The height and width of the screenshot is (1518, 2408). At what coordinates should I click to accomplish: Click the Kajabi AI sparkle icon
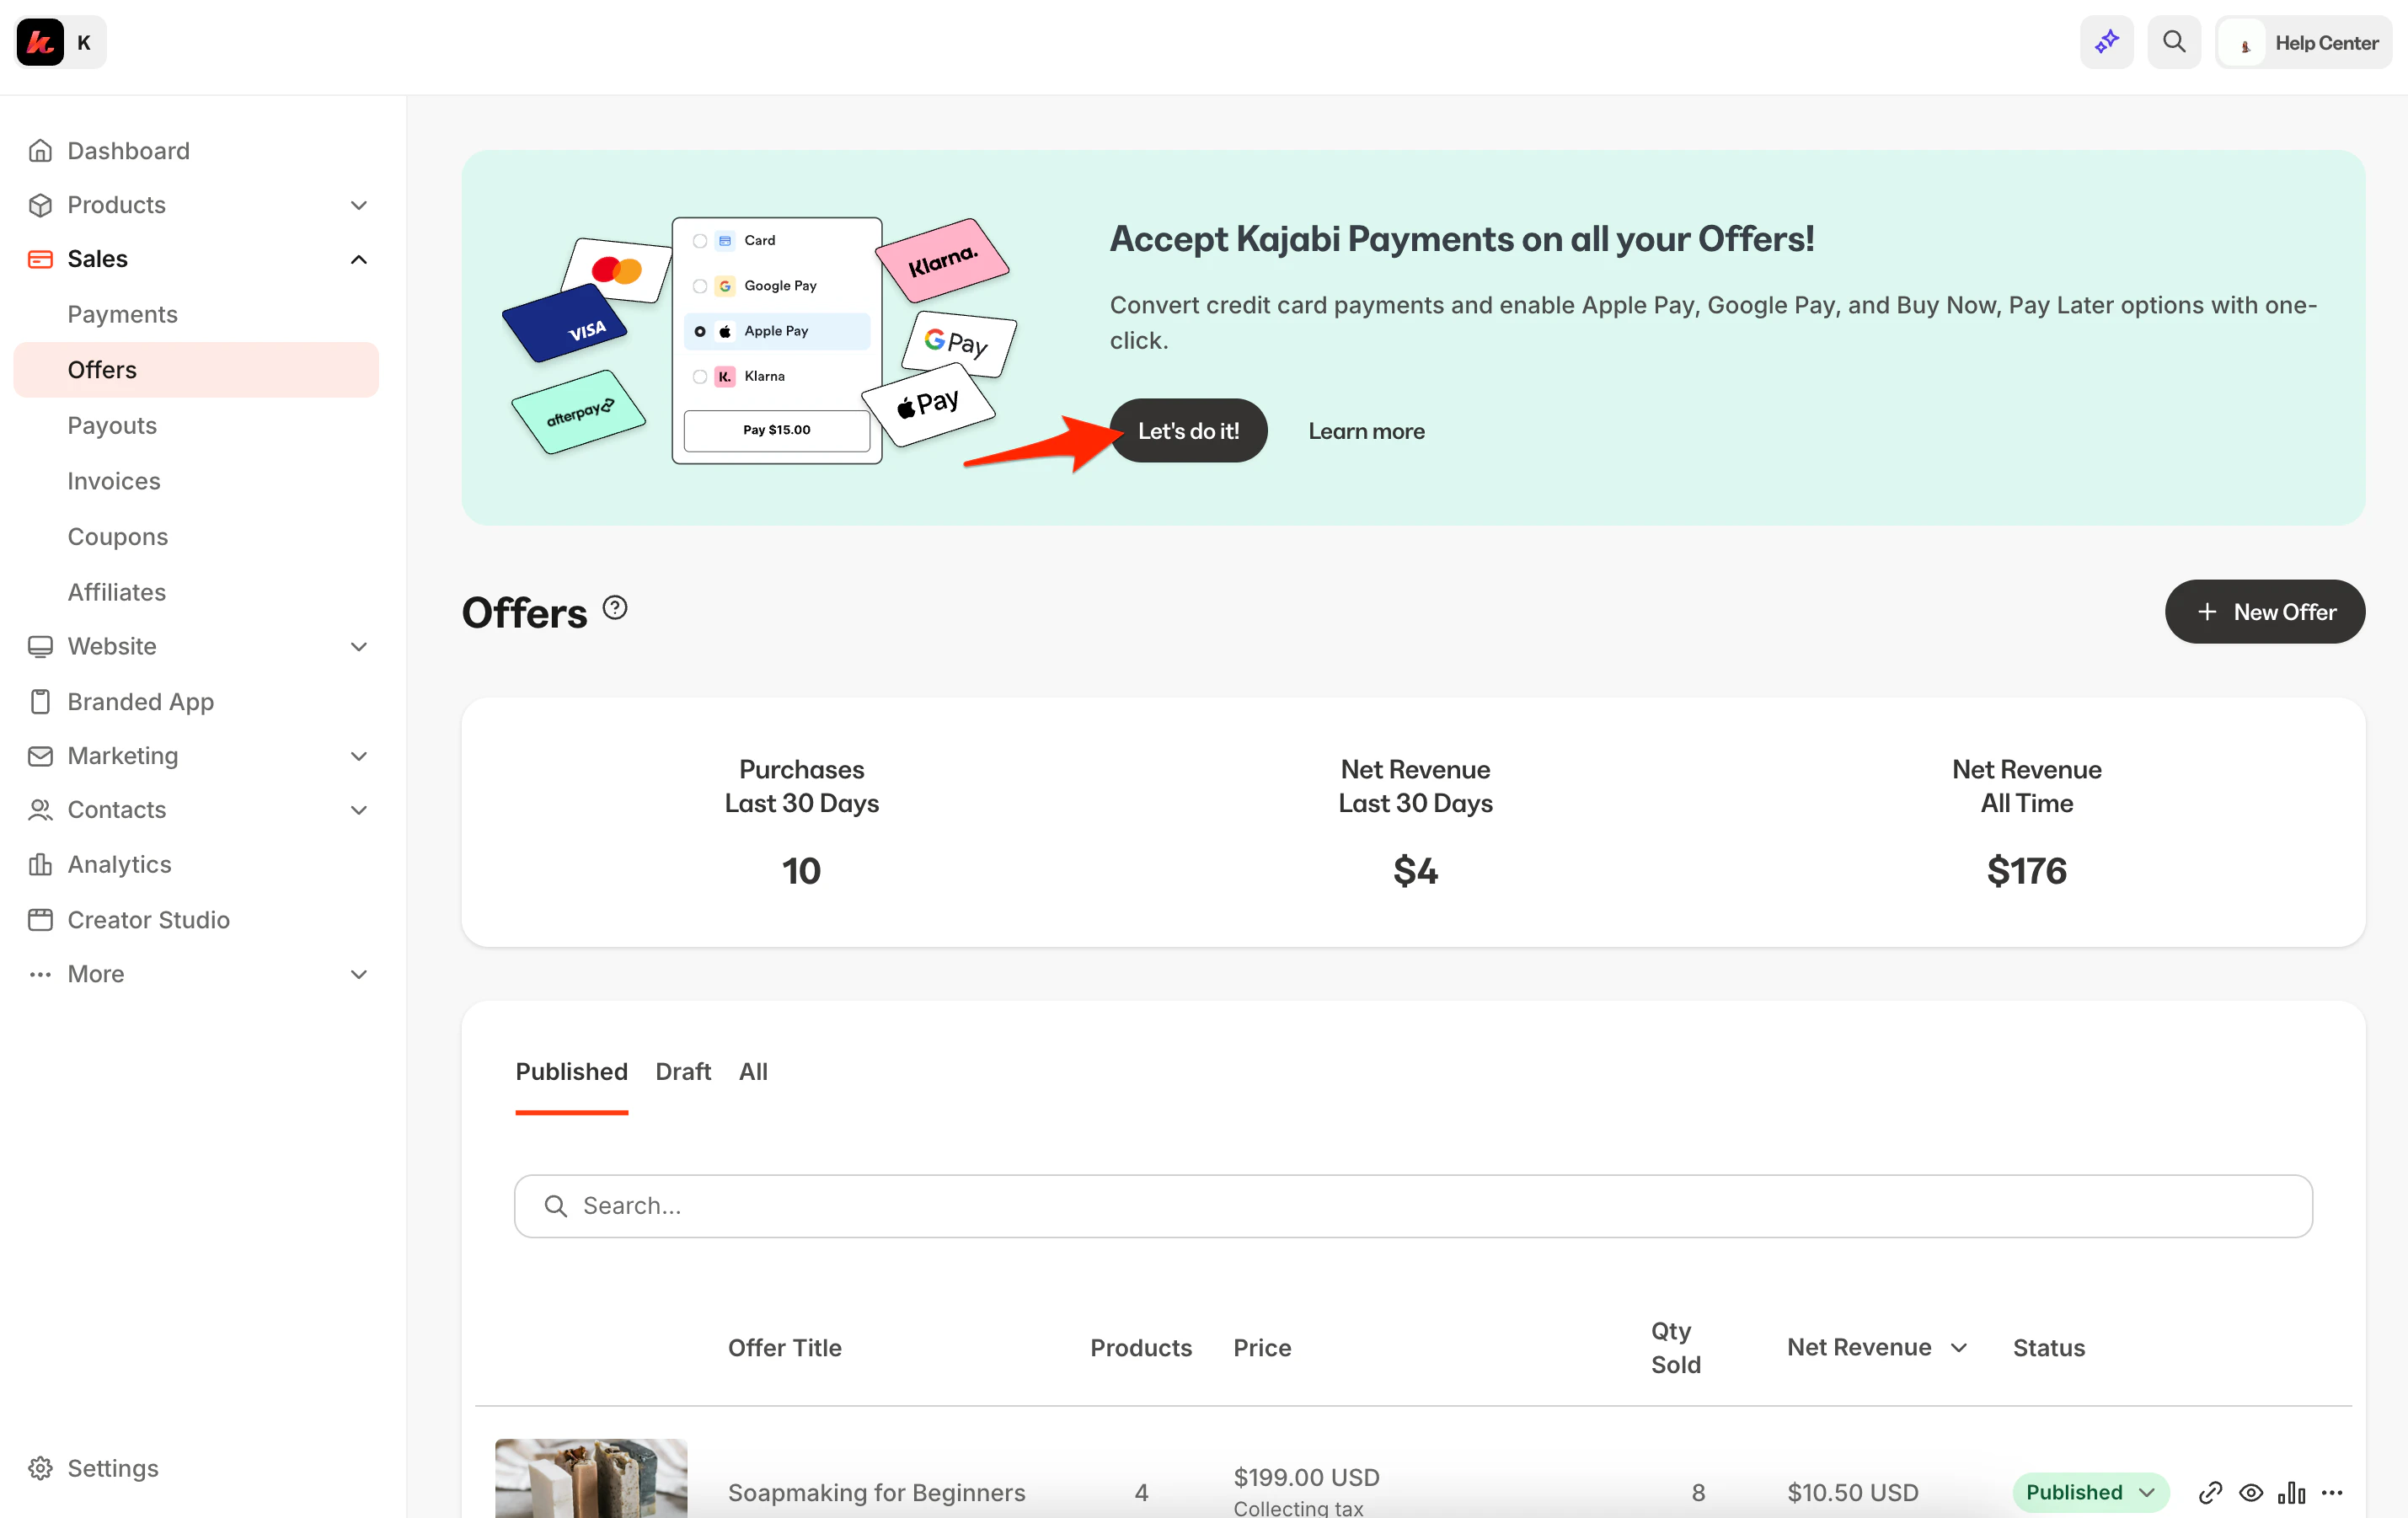(x=2106, y=42)
